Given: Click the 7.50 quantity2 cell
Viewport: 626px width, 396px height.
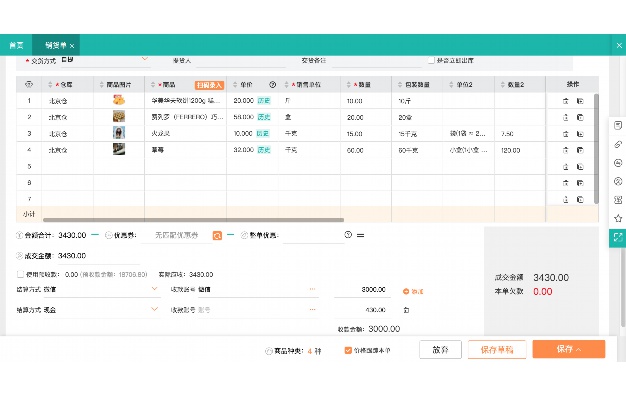Looking at the screenshot, I should [x=520, y=134].
